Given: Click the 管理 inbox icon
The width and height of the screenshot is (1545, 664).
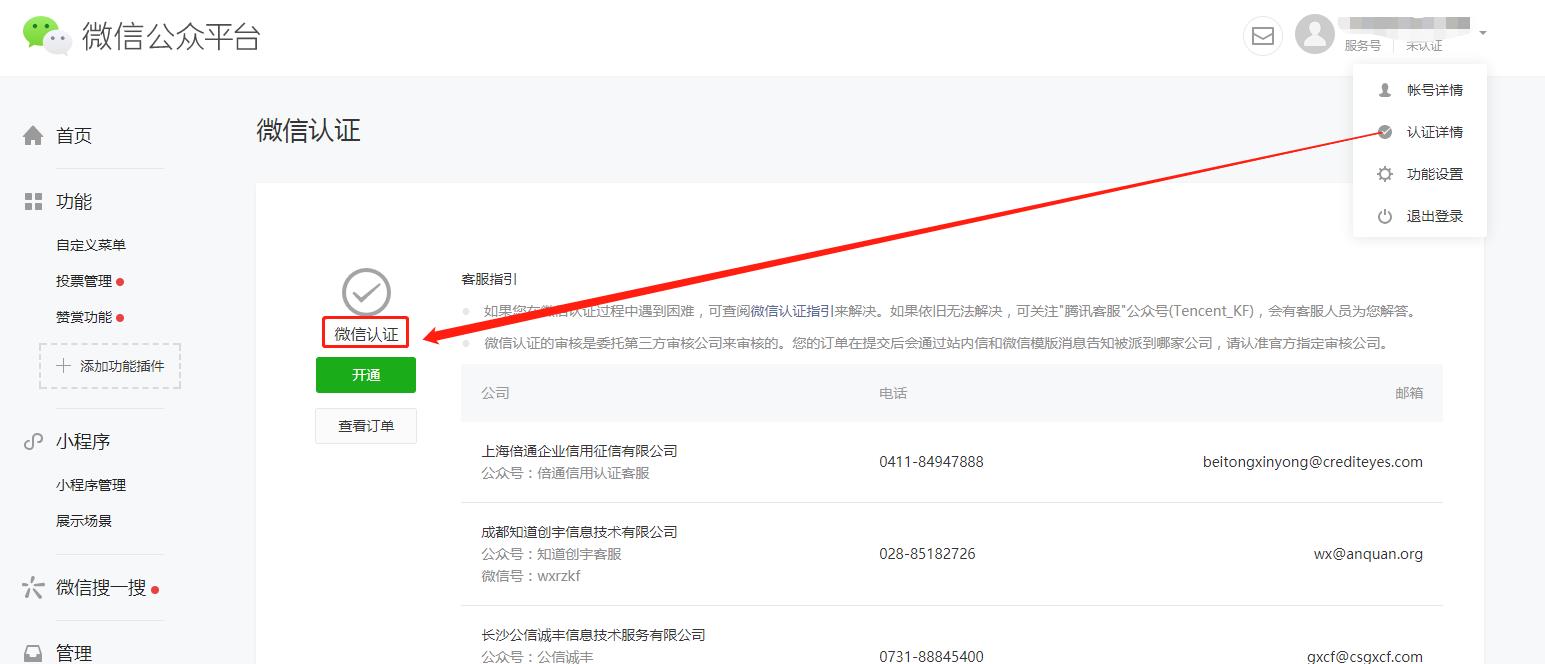Looking at the screenshot, I should click(33, 653).
